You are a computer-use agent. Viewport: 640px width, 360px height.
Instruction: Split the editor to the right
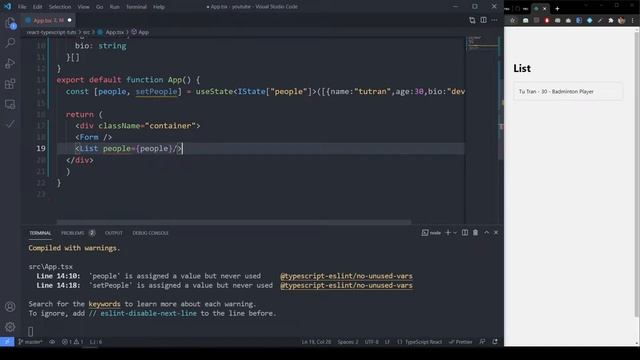483,20
